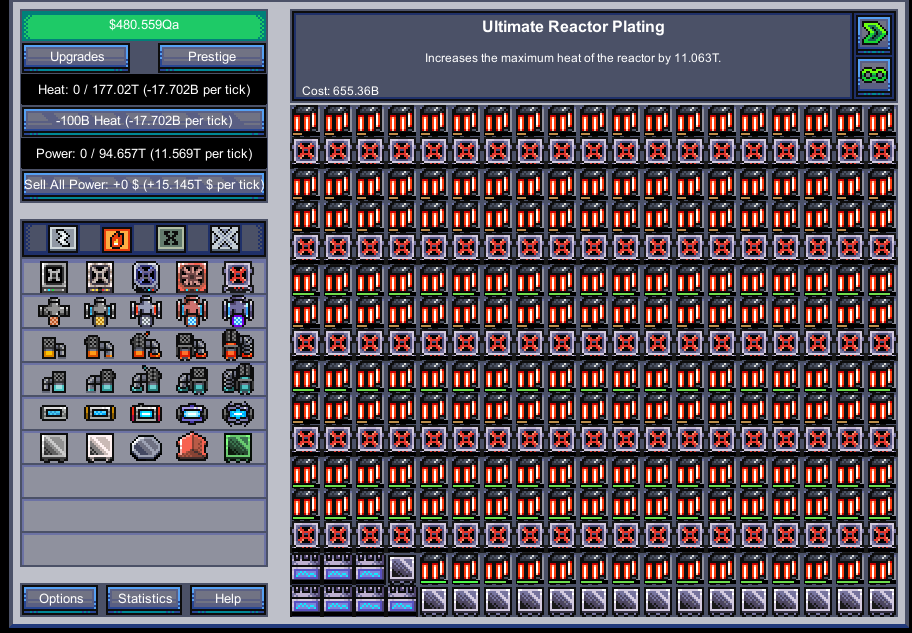Click Sell All Power button
Image resolution: width=912 pixels, height=633 pixels.
tap(144, 185)
